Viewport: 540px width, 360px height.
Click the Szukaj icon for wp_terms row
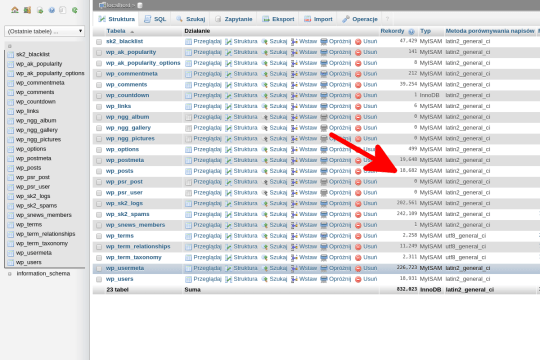pyautogui.click(x=264, y=236)
